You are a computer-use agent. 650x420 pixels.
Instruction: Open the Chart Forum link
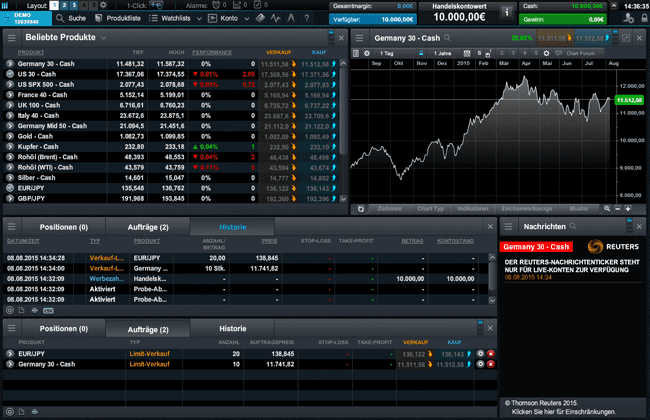pos(575,53)
